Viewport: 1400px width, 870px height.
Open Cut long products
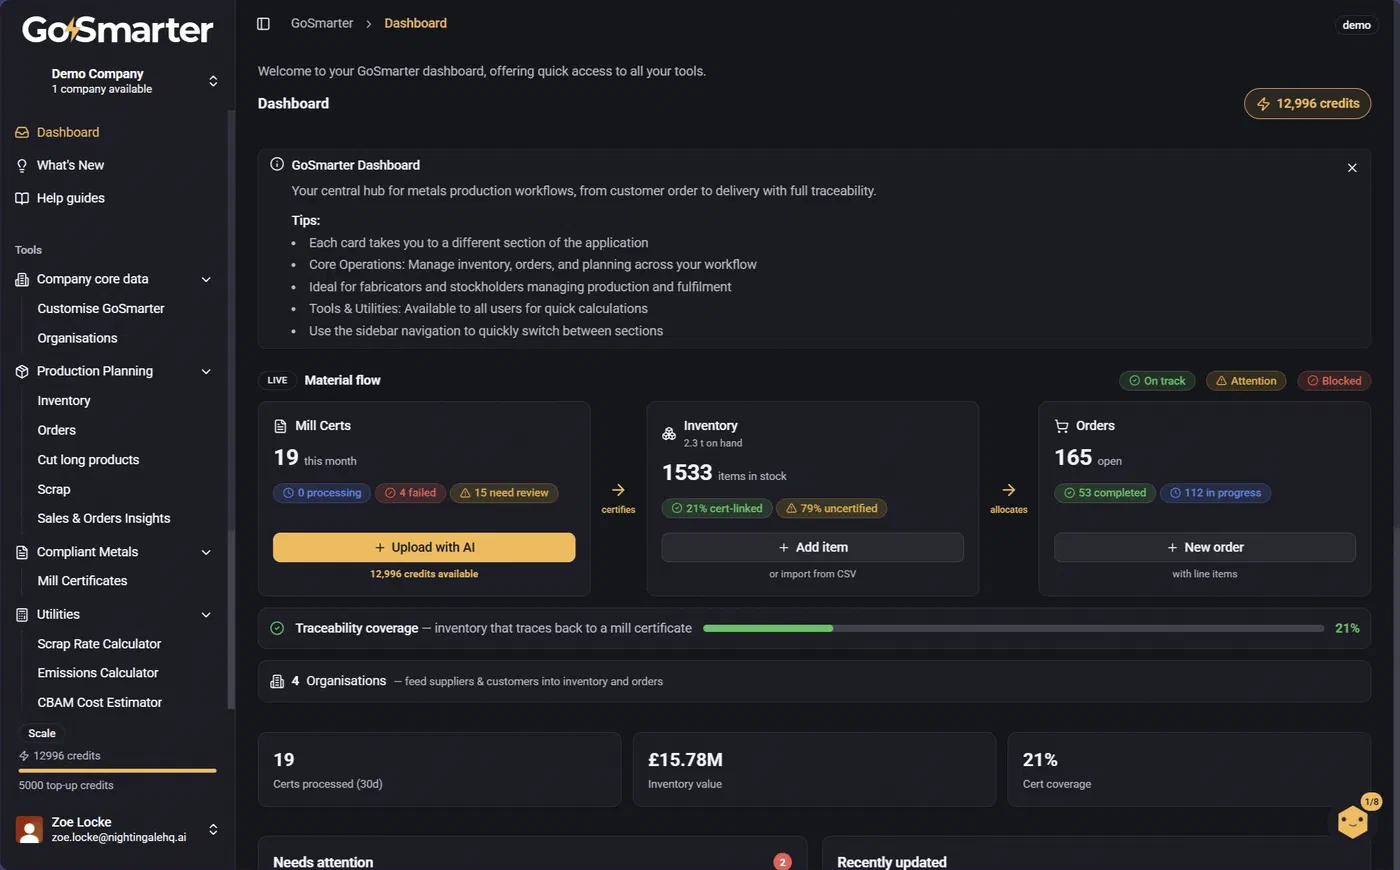[x=88, y=460]
